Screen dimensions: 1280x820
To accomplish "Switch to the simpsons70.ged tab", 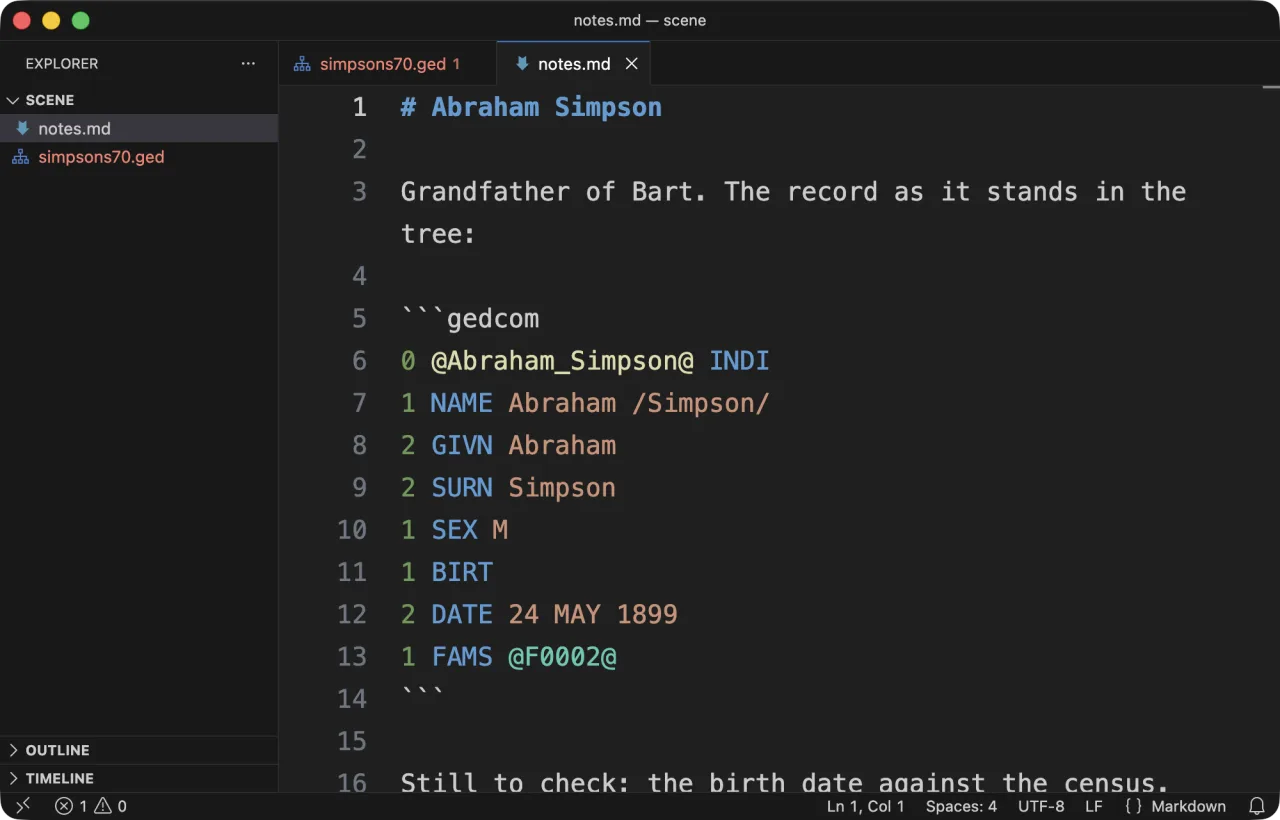I will coord(387,64).
